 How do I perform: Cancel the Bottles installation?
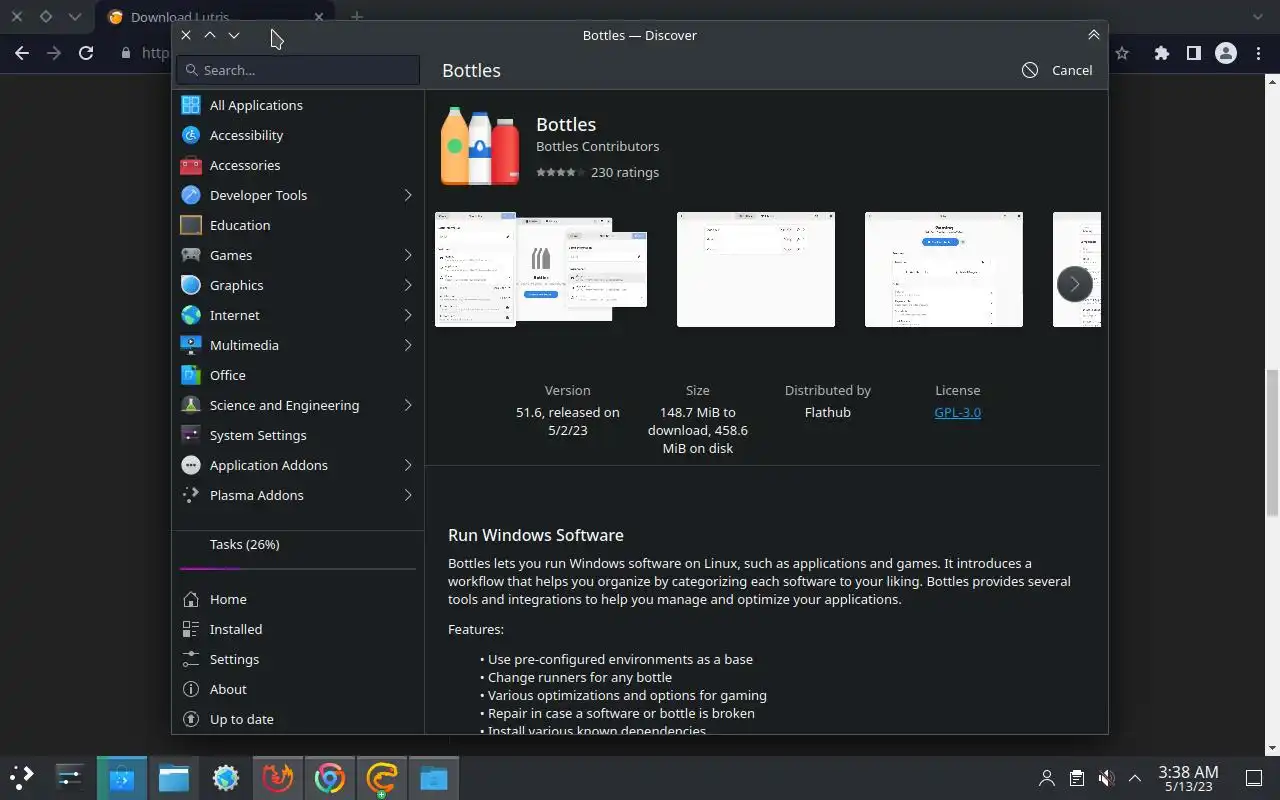pos(1057,70)
